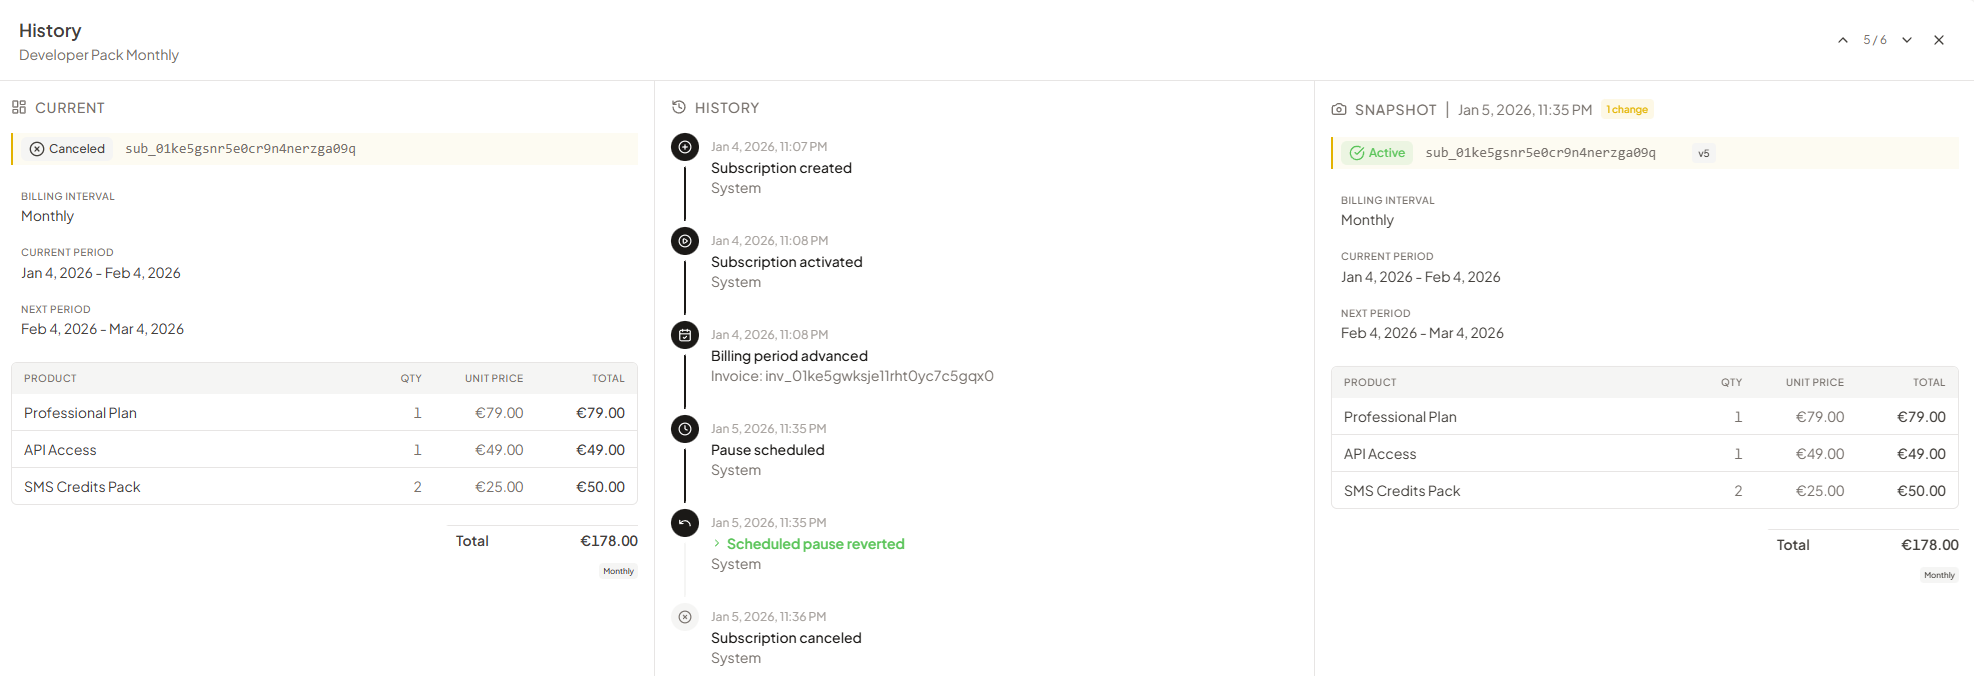The height and width of the screenshot is (676, 1974).
Task: Click the v5 version badge
Action: pyautogui.click(x=1704, y=153)
